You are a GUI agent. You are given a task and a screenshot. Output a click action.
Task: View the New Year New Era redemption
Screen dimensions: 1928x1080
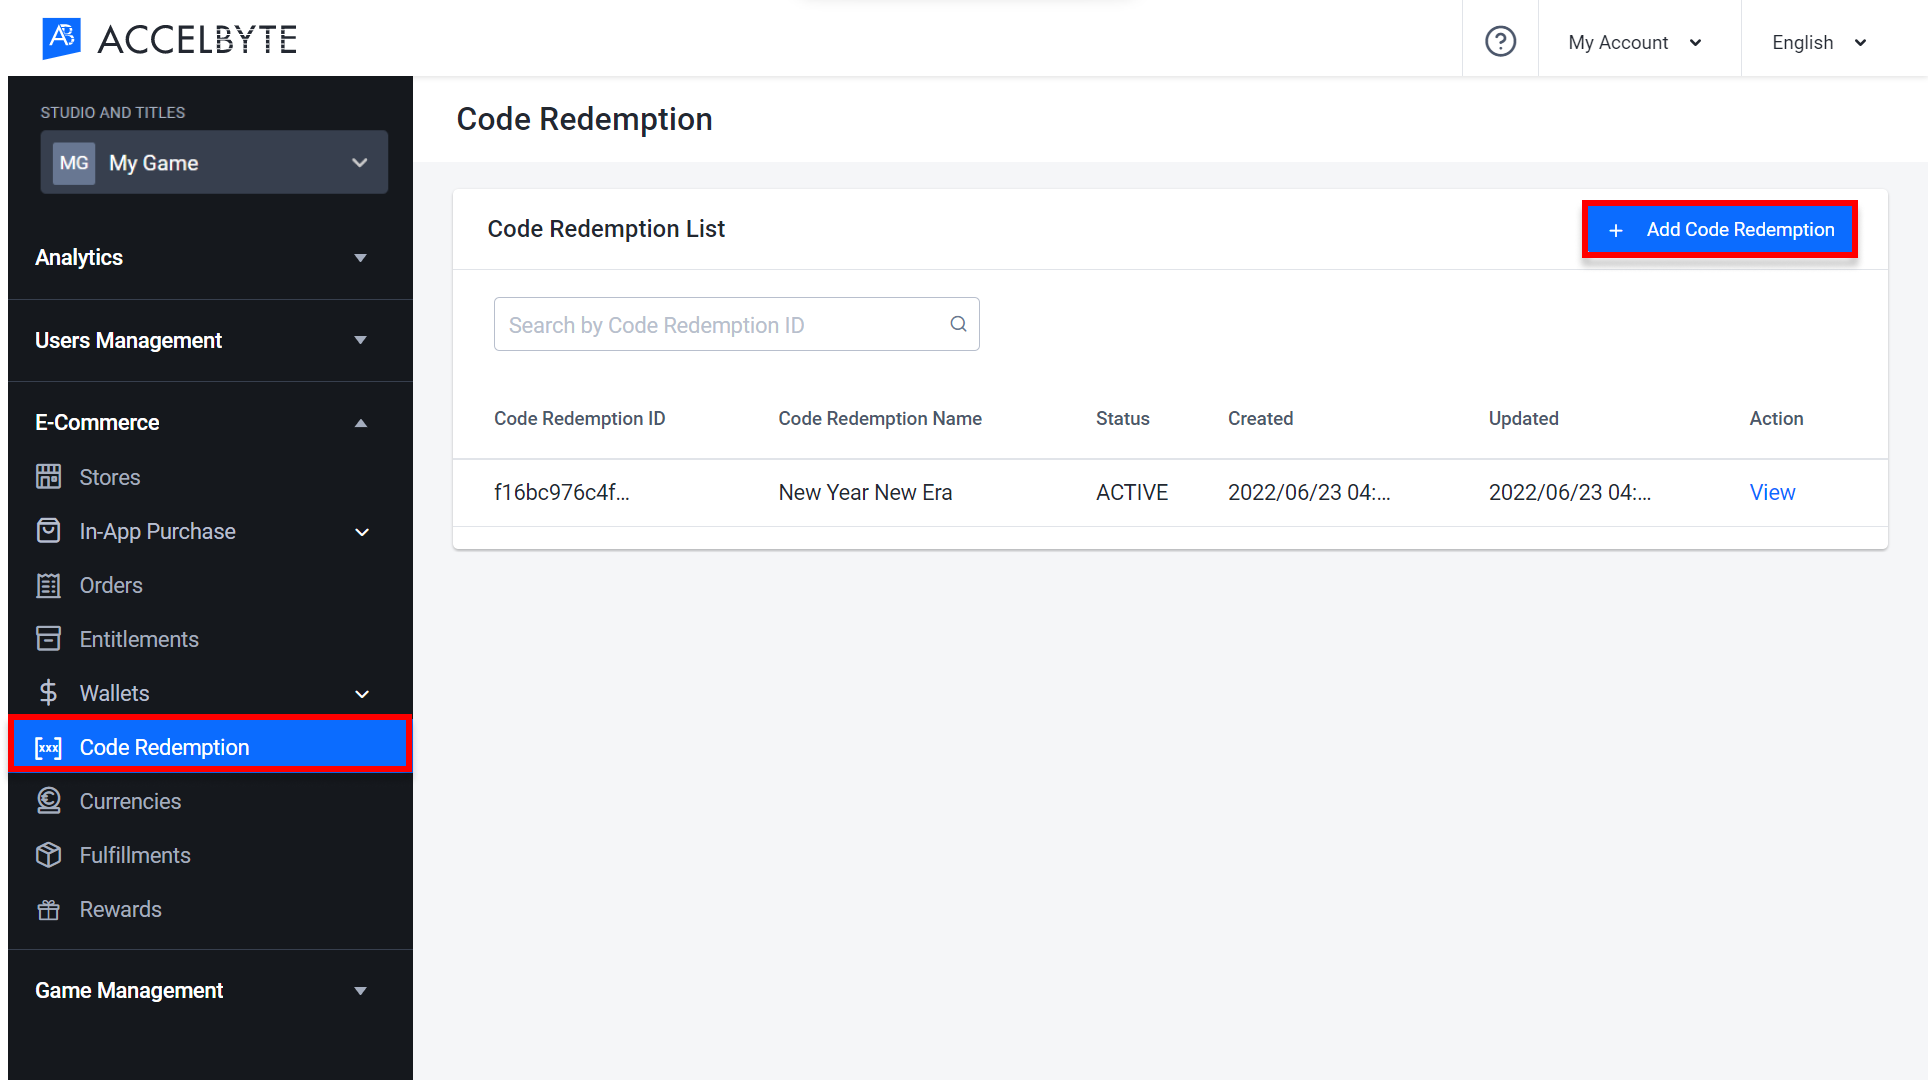pyautogui.click(x=1772, y=491)
